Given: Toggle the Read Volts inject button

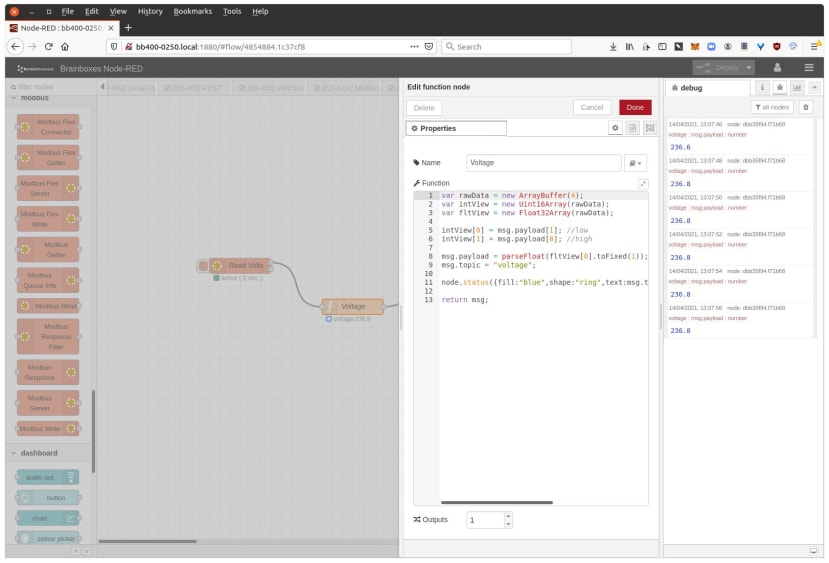Looking at the screenshot, I should (x=203, y=265).
